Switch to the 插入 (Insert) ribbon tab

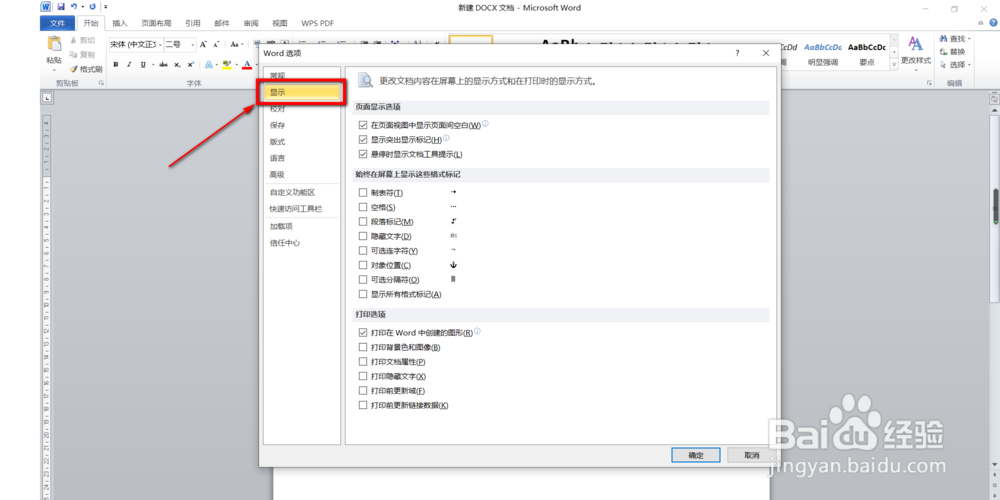(x=120, y=24)
